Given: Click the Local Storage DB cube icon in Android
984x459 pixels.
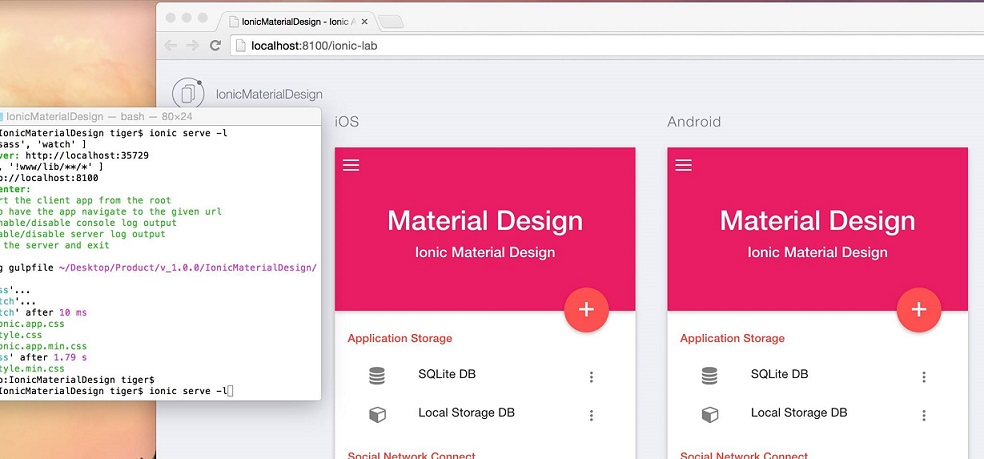Looking at the screenshot, I should point(709,414).
